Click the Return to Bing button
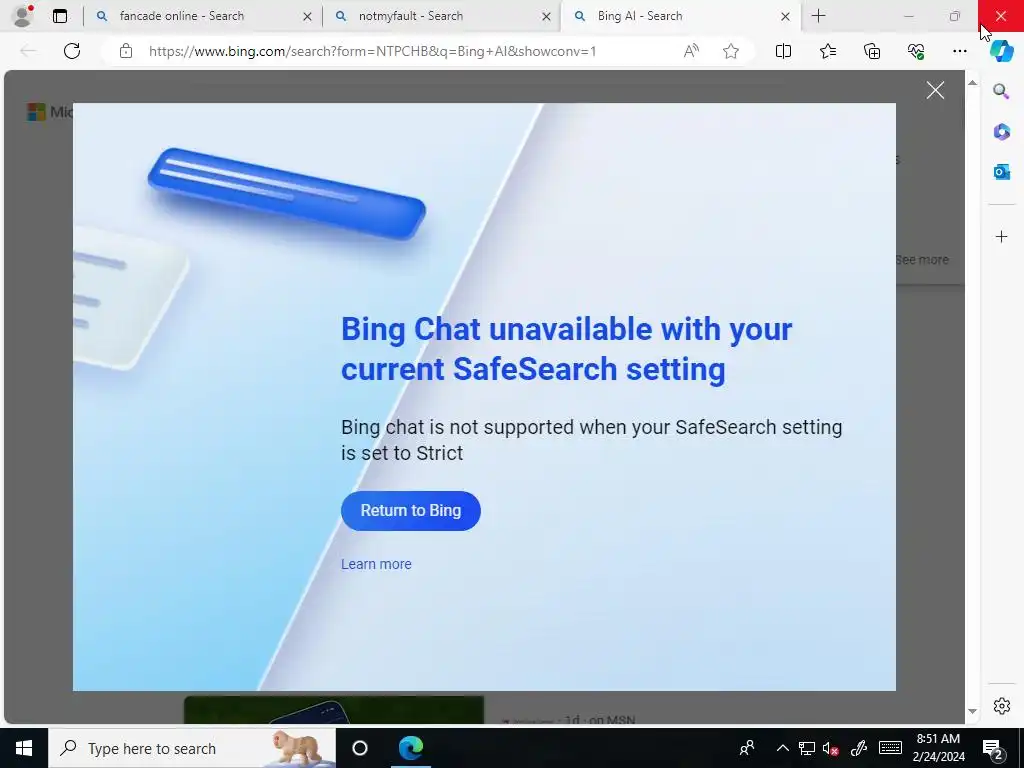Viewport: 1024px width, 768px height. point(411,511)
